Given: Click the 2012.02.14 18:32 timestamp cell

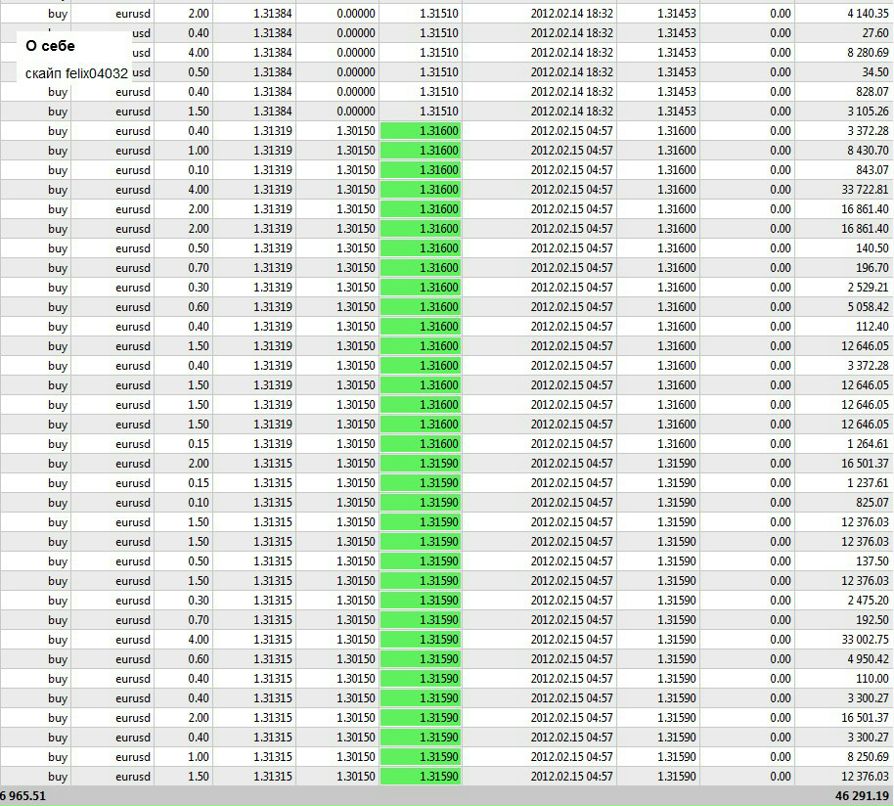Looking at the screenshot, I should pyautogui.click(x=570, y=13).
